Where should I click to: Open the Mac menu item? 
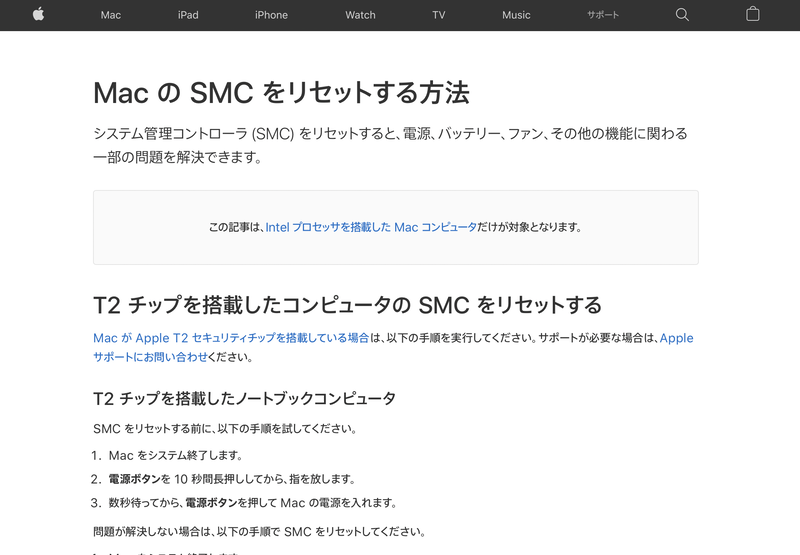(x=111, y=15)
